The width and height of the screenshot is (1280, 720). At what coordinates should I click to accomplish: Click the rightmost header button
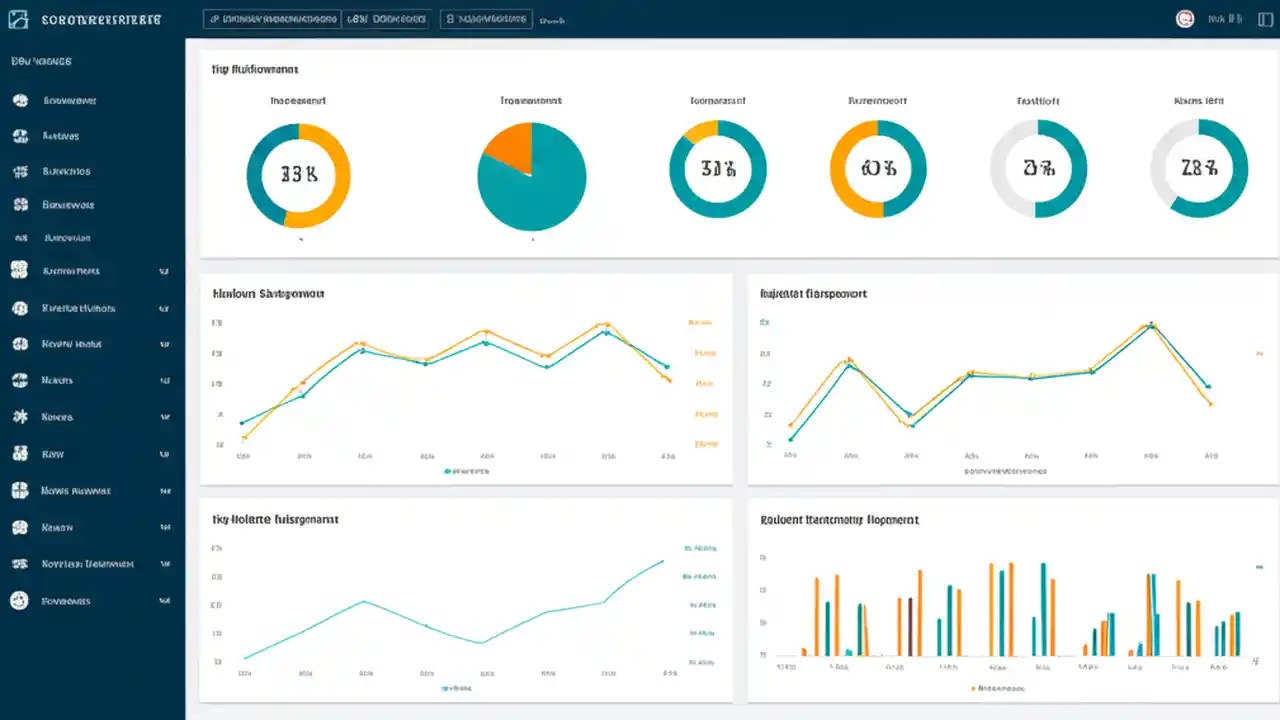pyautogui.click(x=485, y=18)
